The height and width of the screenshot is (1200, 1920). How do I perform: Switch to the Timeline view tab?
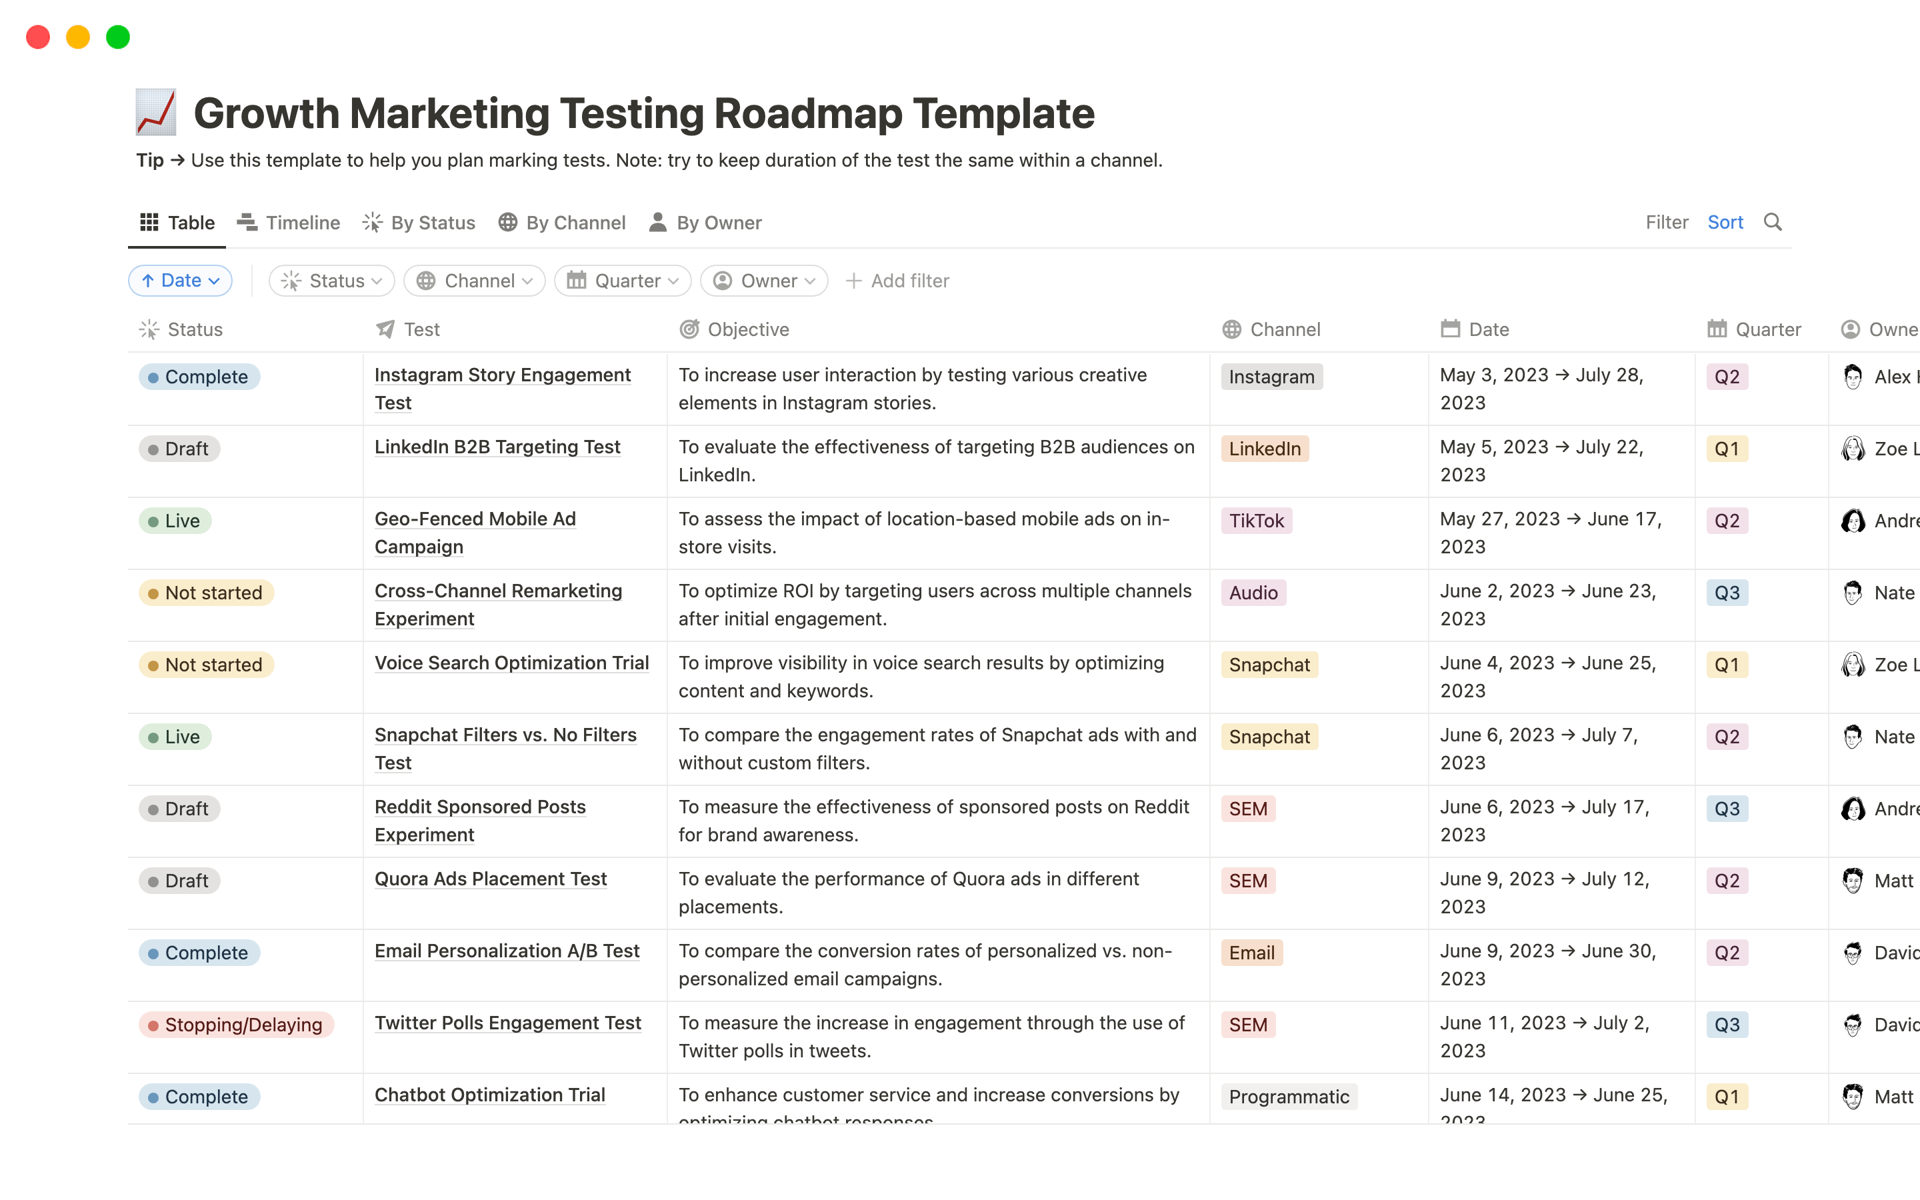point(289,223)
